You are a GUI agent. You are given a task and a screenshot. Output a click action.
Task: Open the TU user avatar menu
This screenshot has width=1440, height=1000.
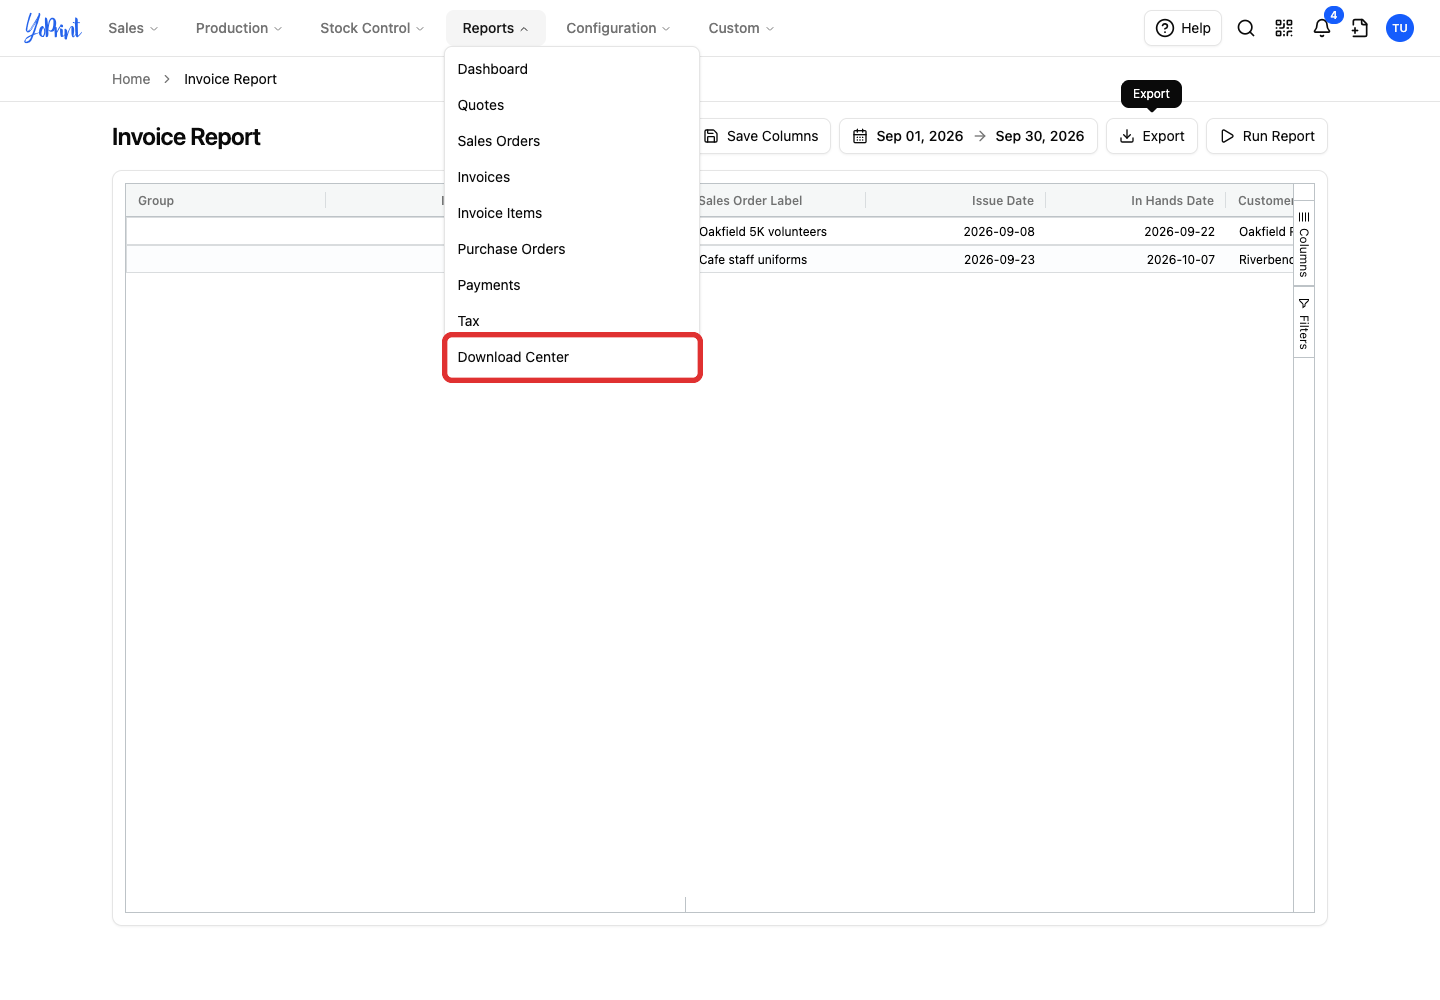[x=1400, y=28]
